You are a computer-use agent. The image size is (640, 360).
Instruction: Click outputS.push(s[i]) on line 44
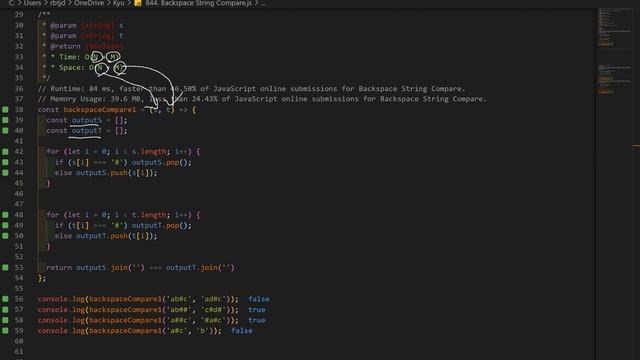pyautogui.click(x=116, y=173)
